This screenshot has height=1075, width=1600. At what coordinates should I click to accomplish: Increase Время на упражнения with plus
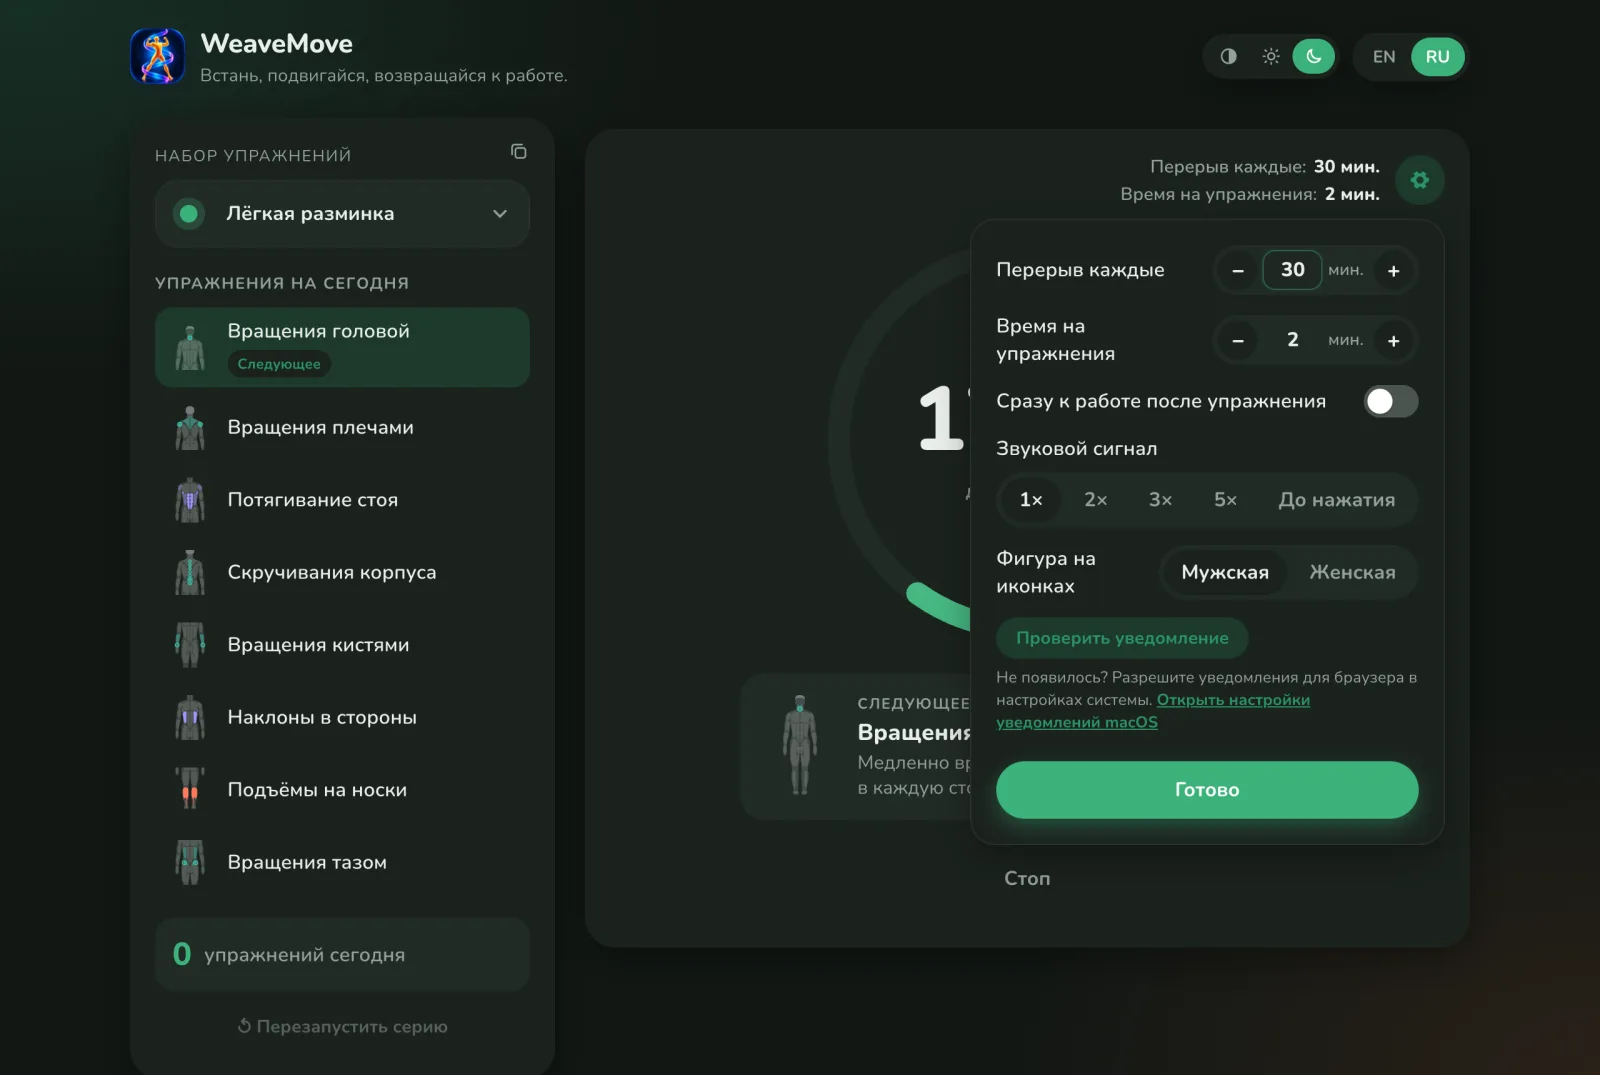coord(1393,341)
